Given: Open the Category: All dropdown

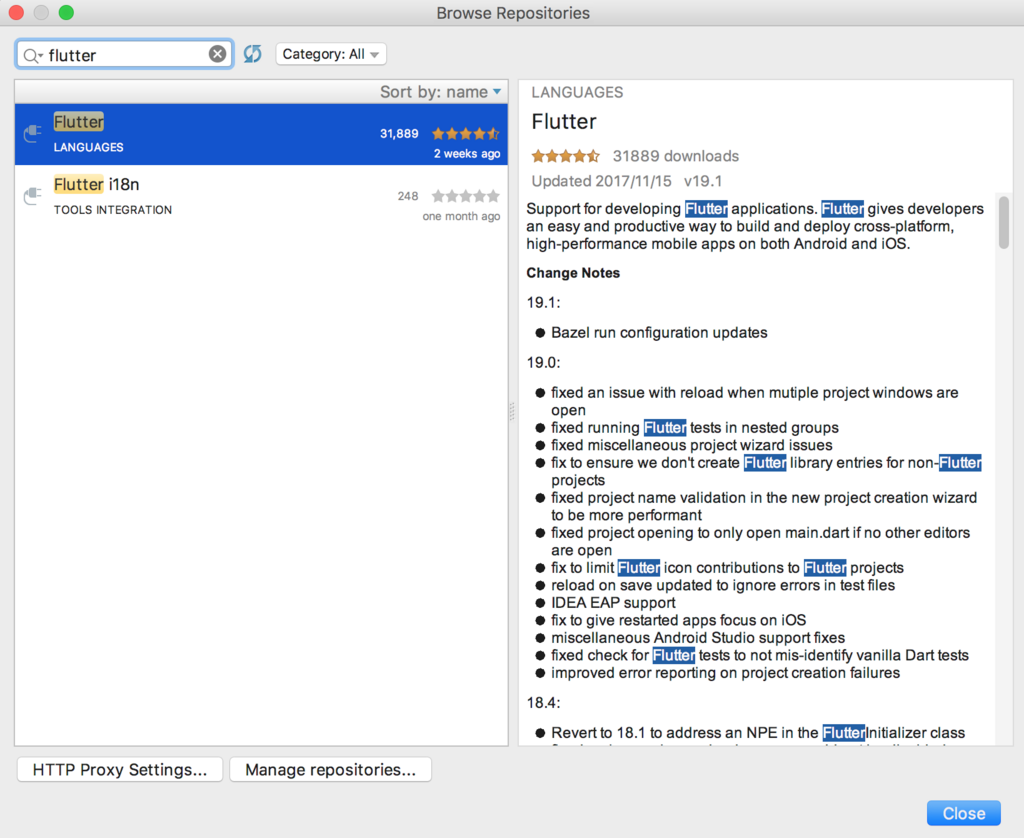Looking at the screenshot, I should click(331, 54).
